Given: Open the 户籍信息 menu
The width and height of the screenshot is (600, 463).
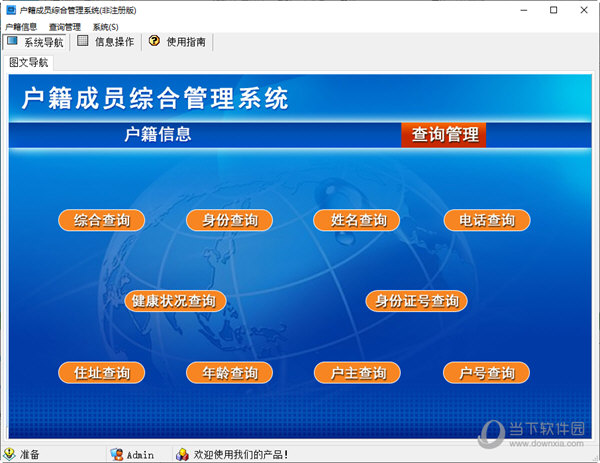Looking at the screenshot, I should pyautogui.click(x=21, y=27).
